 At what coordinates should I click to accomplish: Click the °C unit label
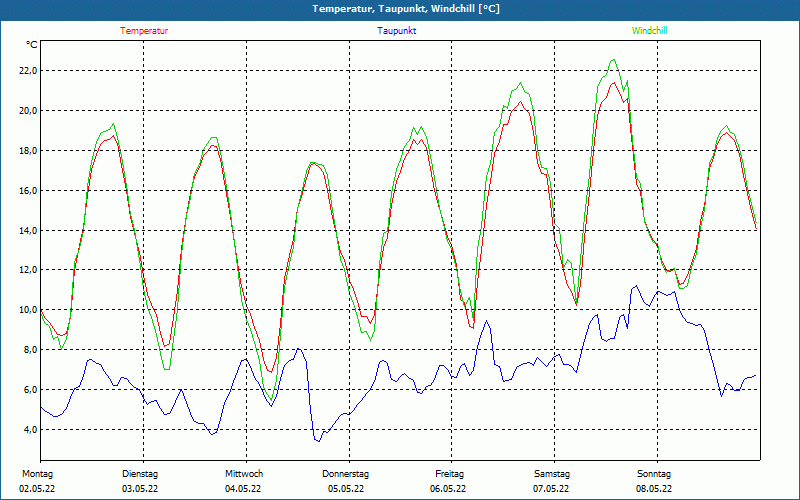coord(32,45)
